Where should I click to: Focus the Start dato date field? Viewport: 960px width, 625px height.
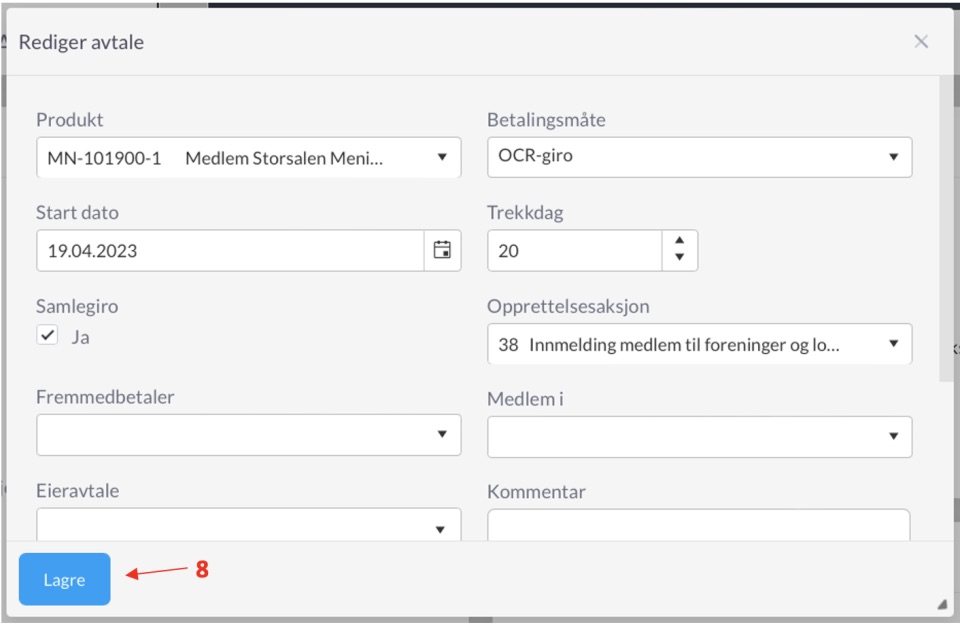pyautogui.click(x=230, y=250)
